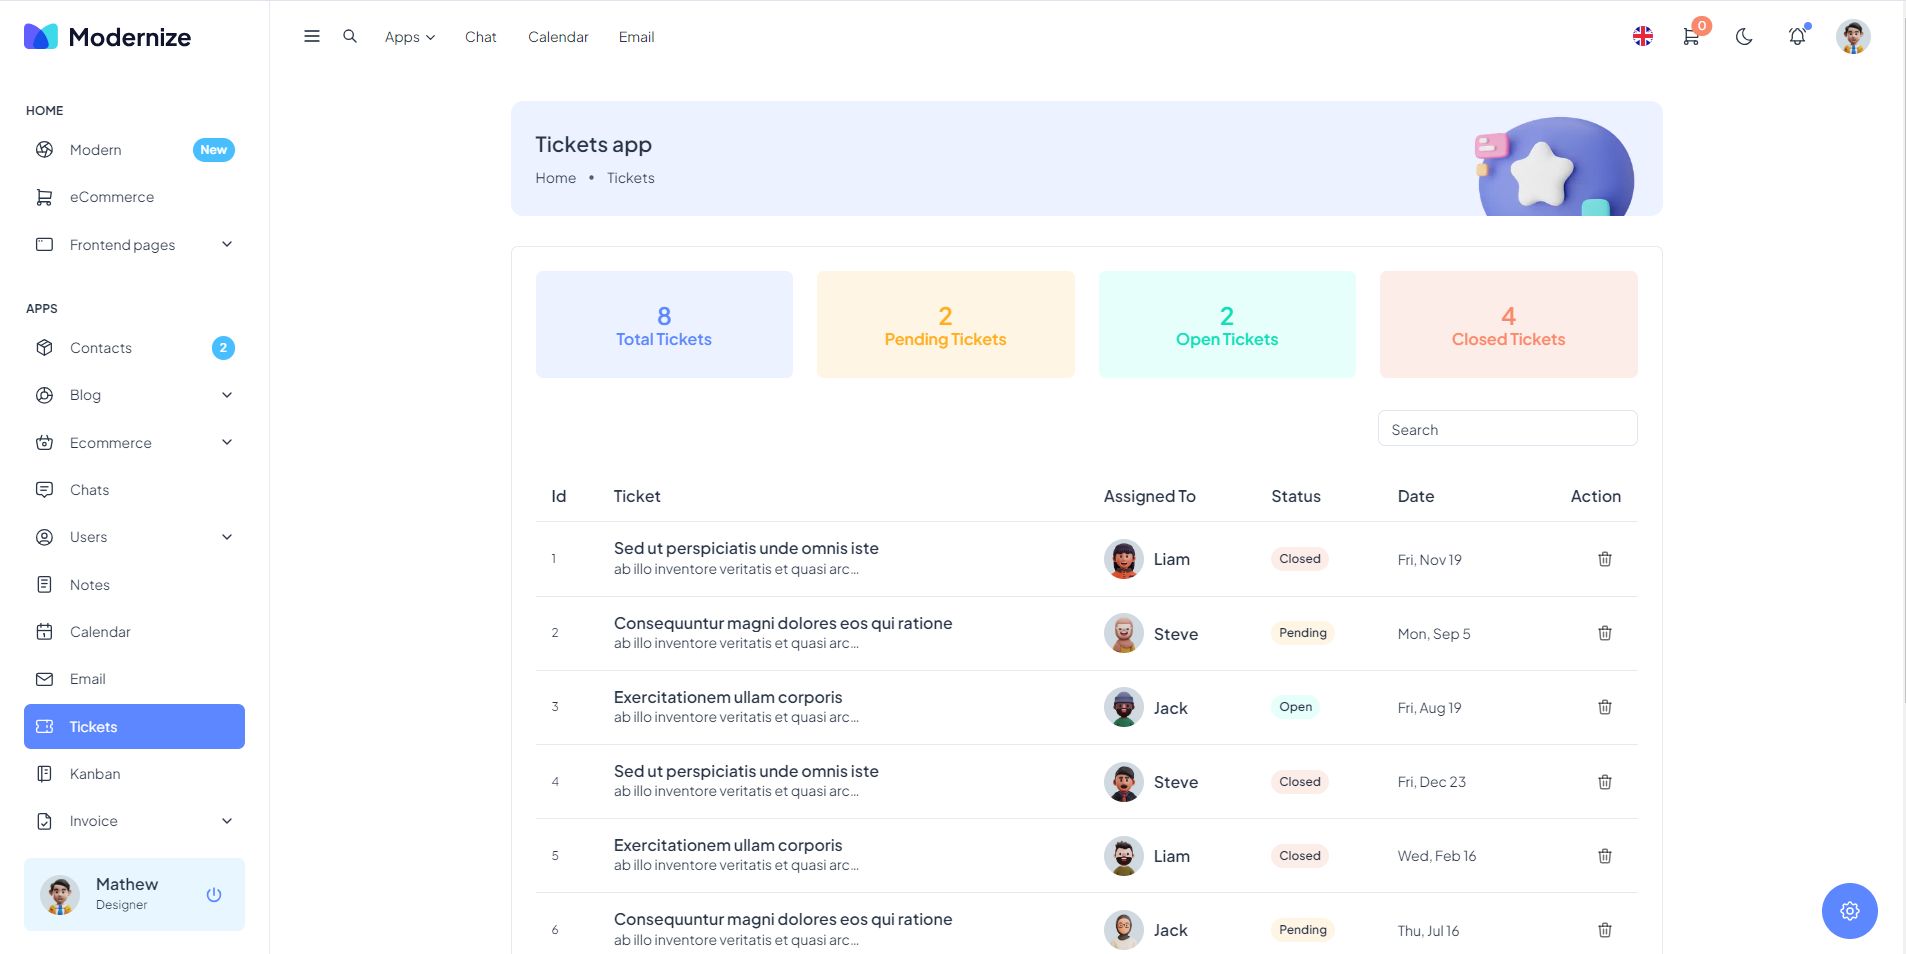The height and width of the screenshot is (954, 1906).
Task: Click the date Fri, Dec 23
Action: [1432, 782]
